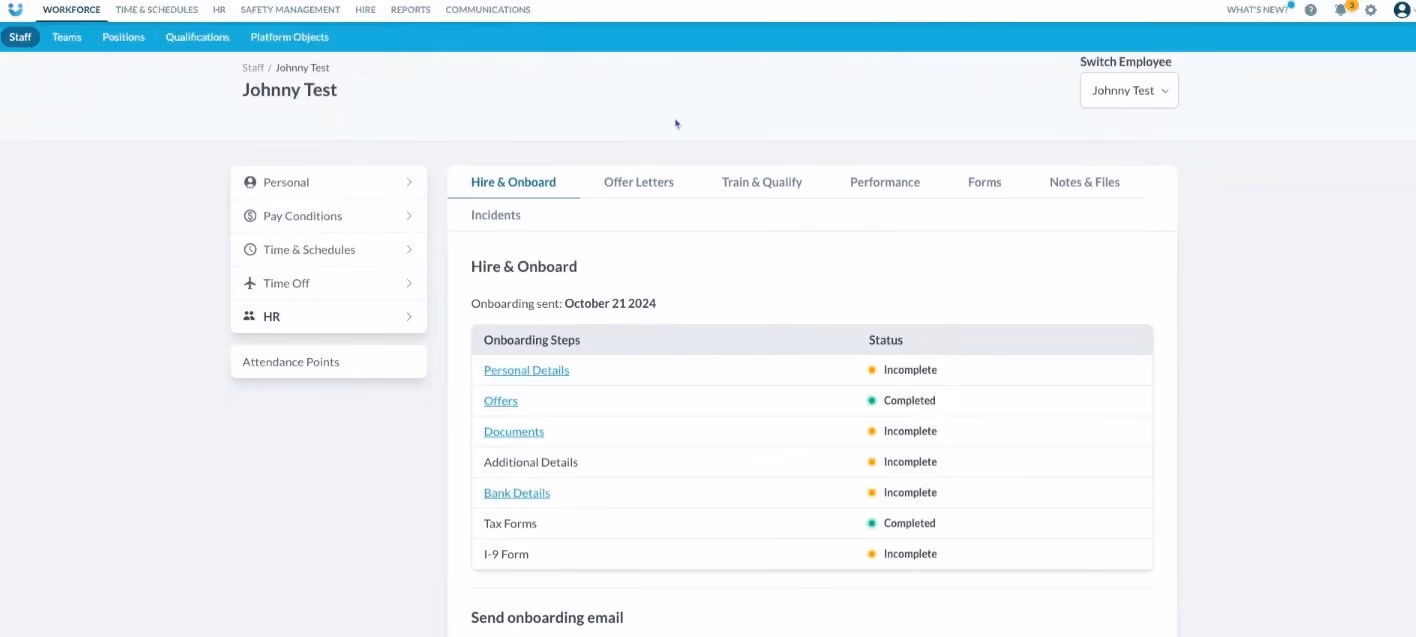Open the HIRE top menu
1416x637 pixels.
(x=365, y=10)
